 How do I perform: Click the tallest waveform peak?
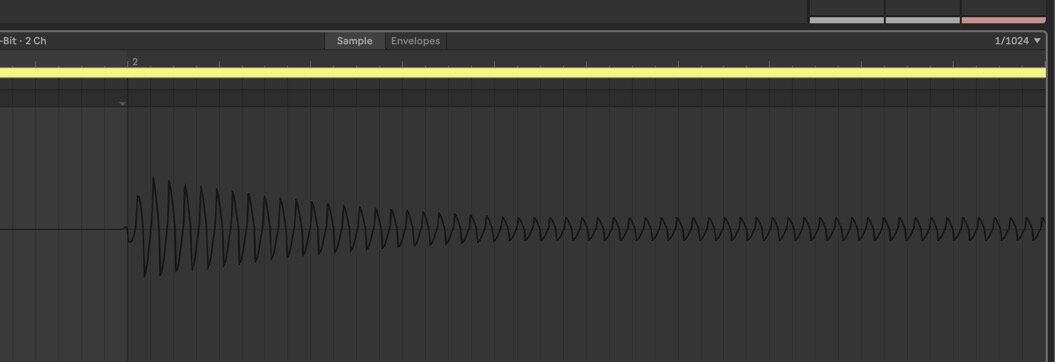click(x=153, y=180)
